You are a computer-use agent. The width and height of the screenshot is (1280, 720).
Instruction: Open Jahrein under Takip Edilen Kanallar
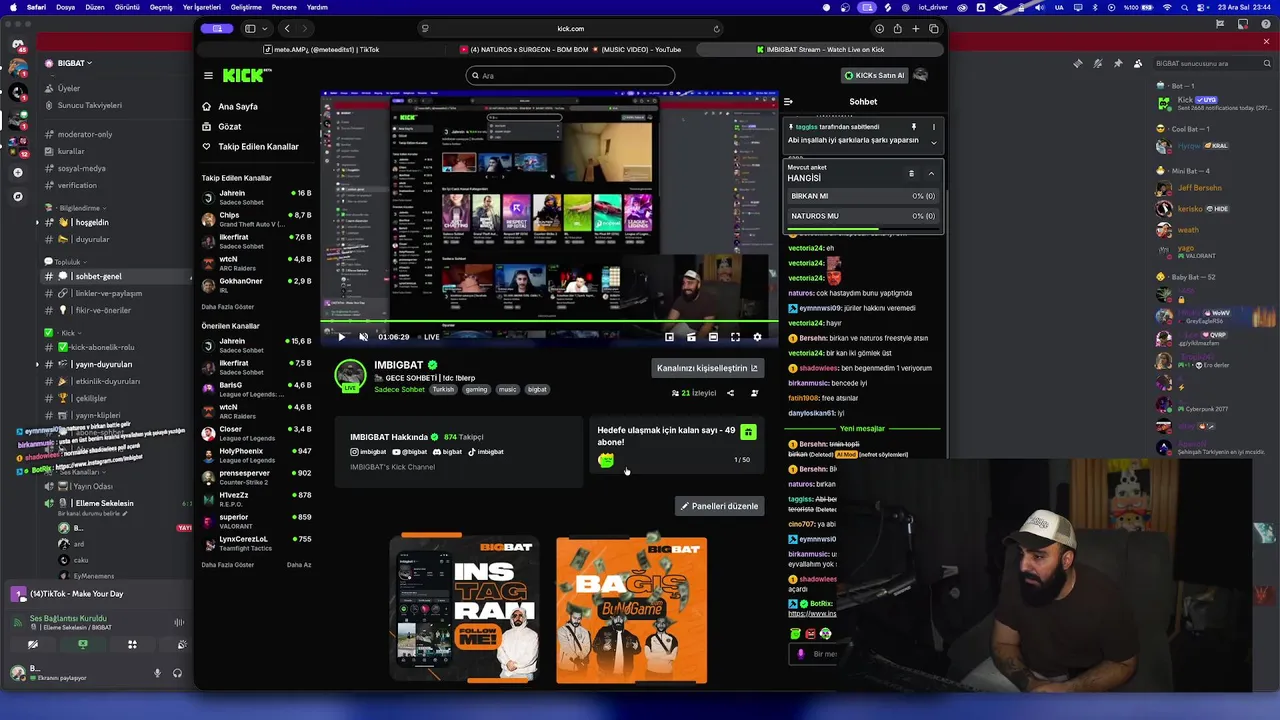(257, 197)
